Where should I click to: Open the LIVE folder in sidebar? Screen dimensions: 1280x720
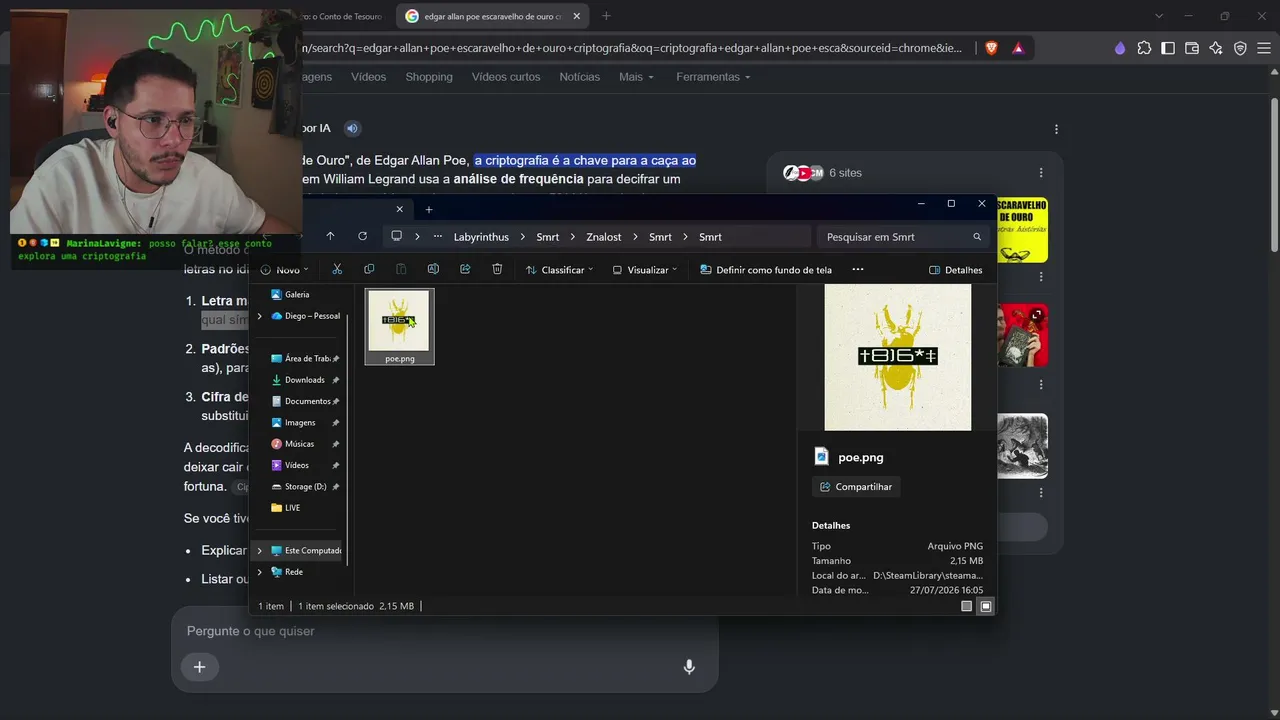[292, 508]
